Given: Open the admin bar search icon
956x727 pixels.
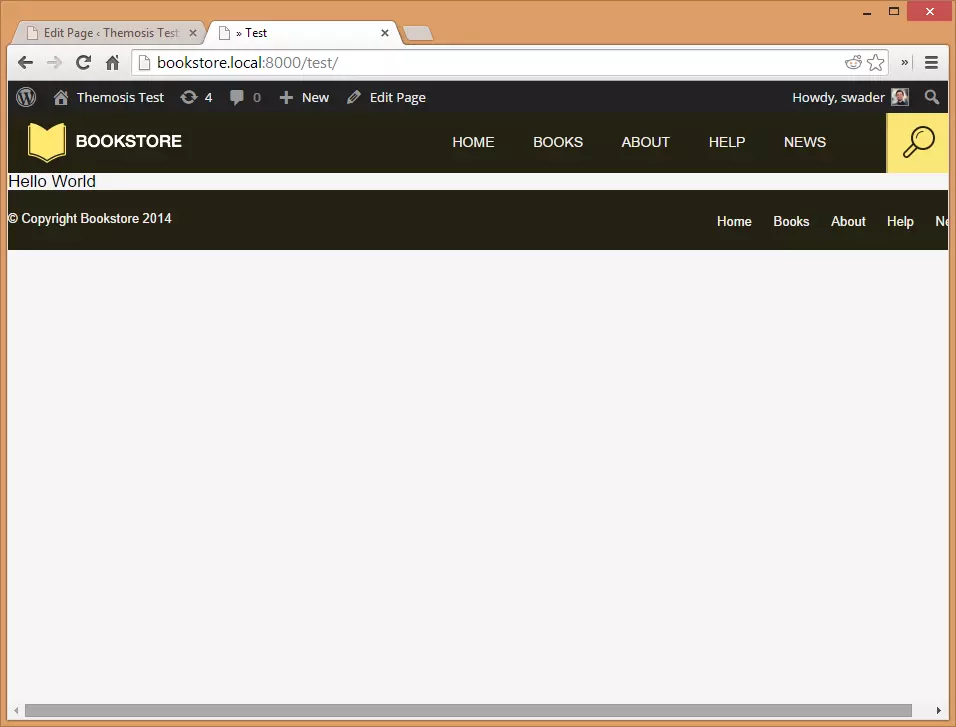Looking at the screenshot, I should click(931, 97).
